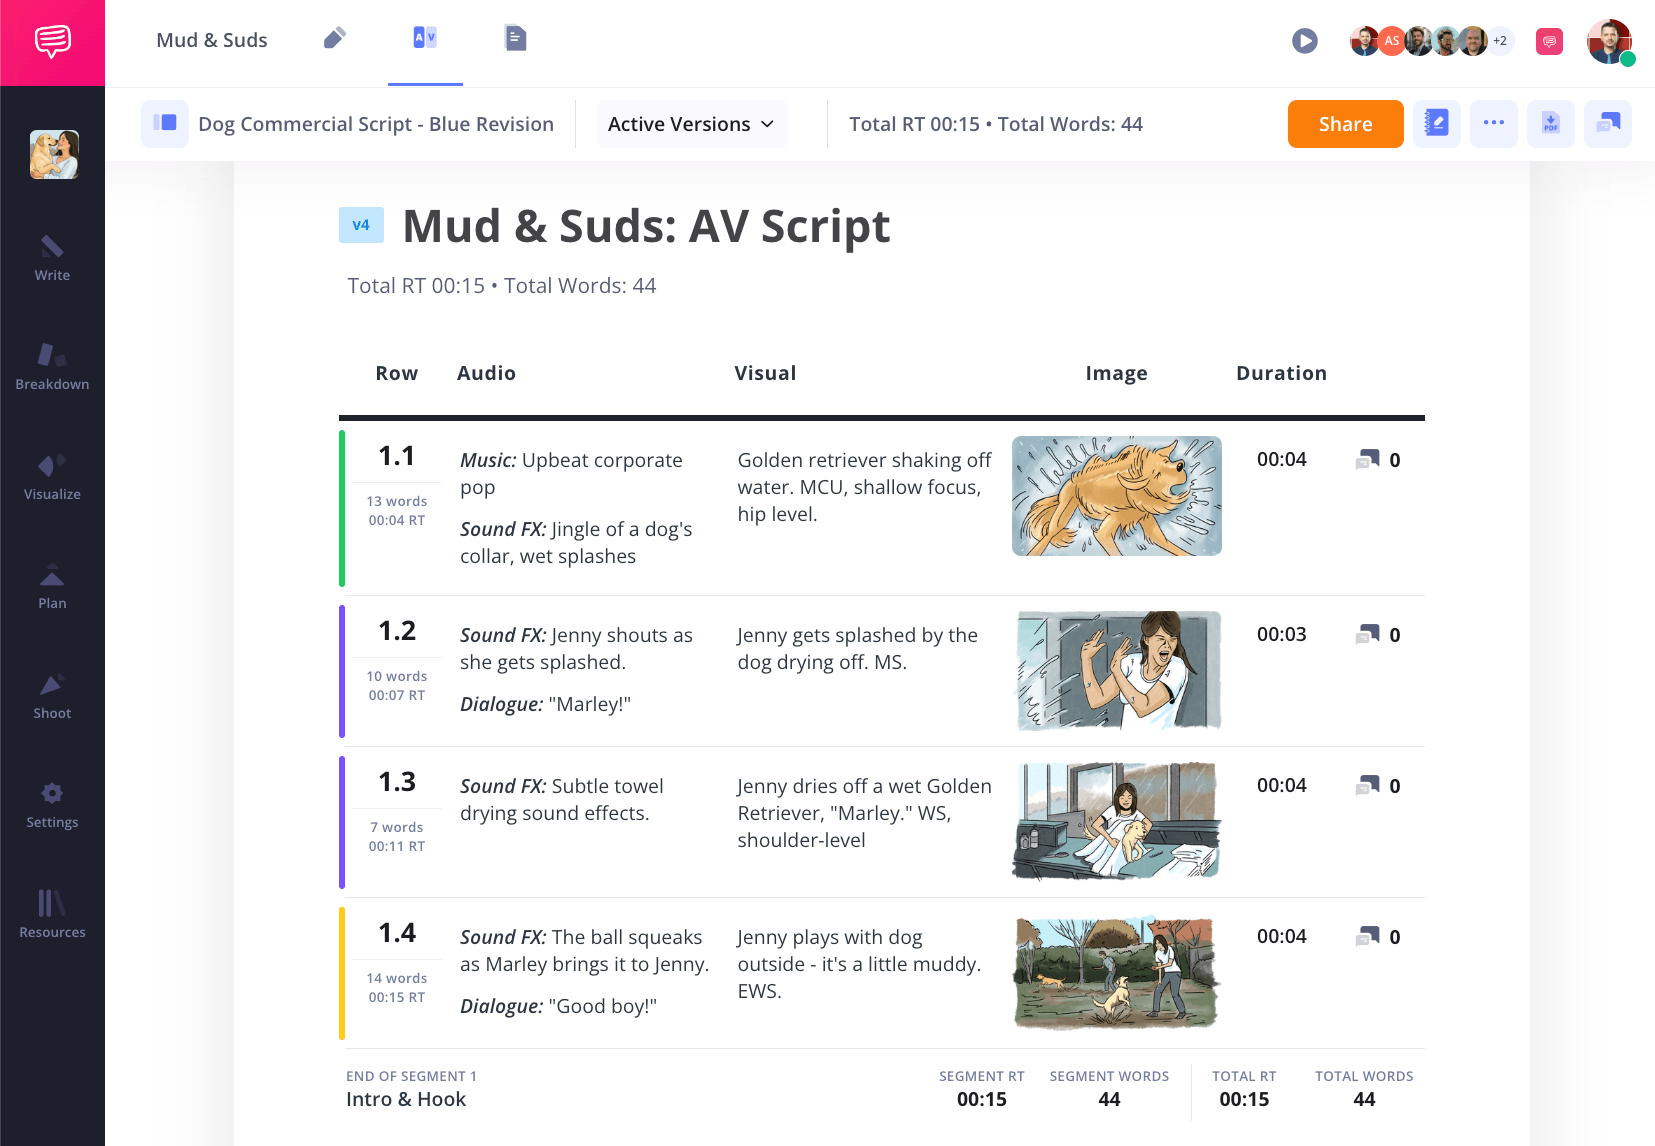1655x1146 pixels.
Task: Switch to the AV script tab
Action: [425, 39]
